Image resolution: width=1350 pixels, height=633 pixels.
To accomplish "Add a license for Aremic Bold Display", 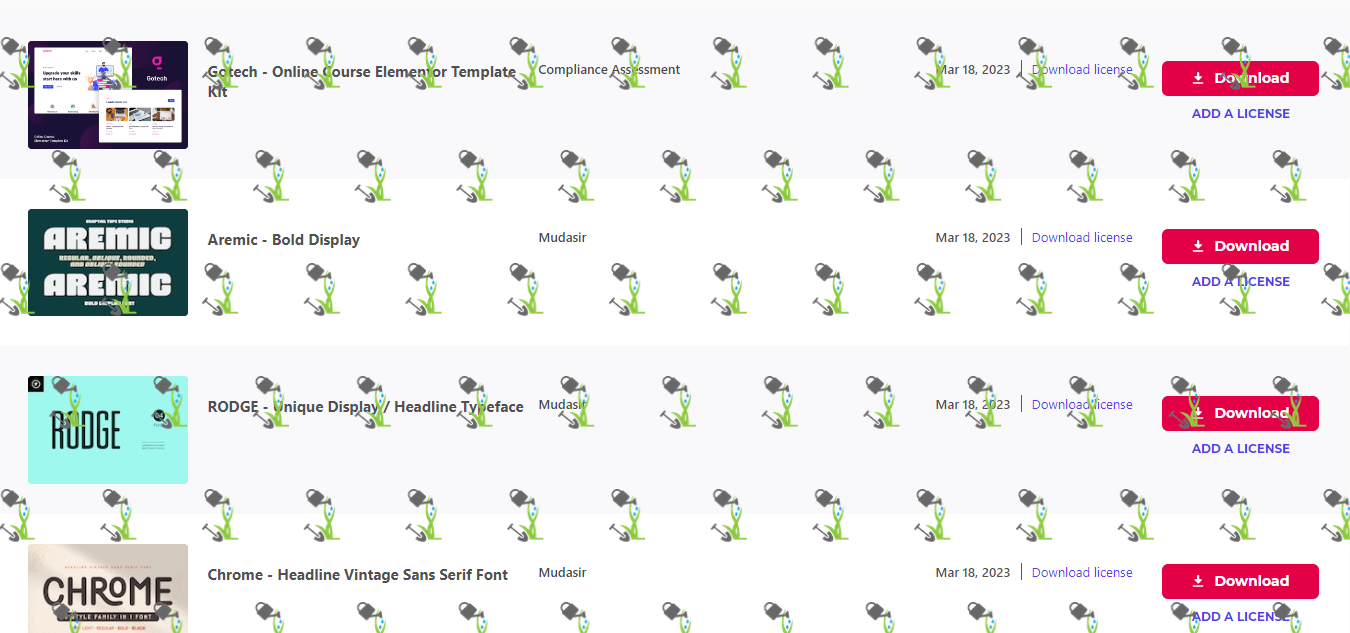I will [x=1240, y=282].
